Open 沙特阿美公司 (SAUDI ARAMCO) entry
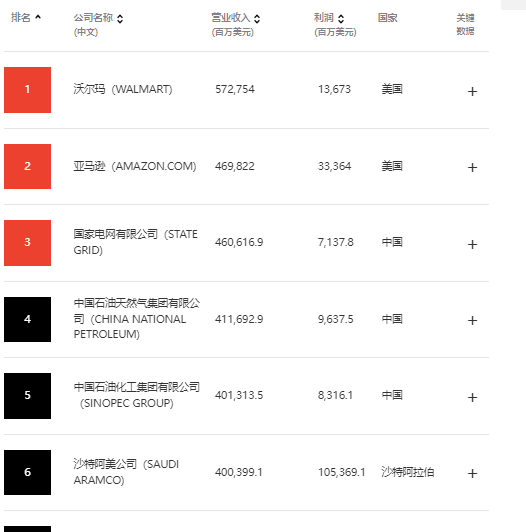 coord(126,472)
